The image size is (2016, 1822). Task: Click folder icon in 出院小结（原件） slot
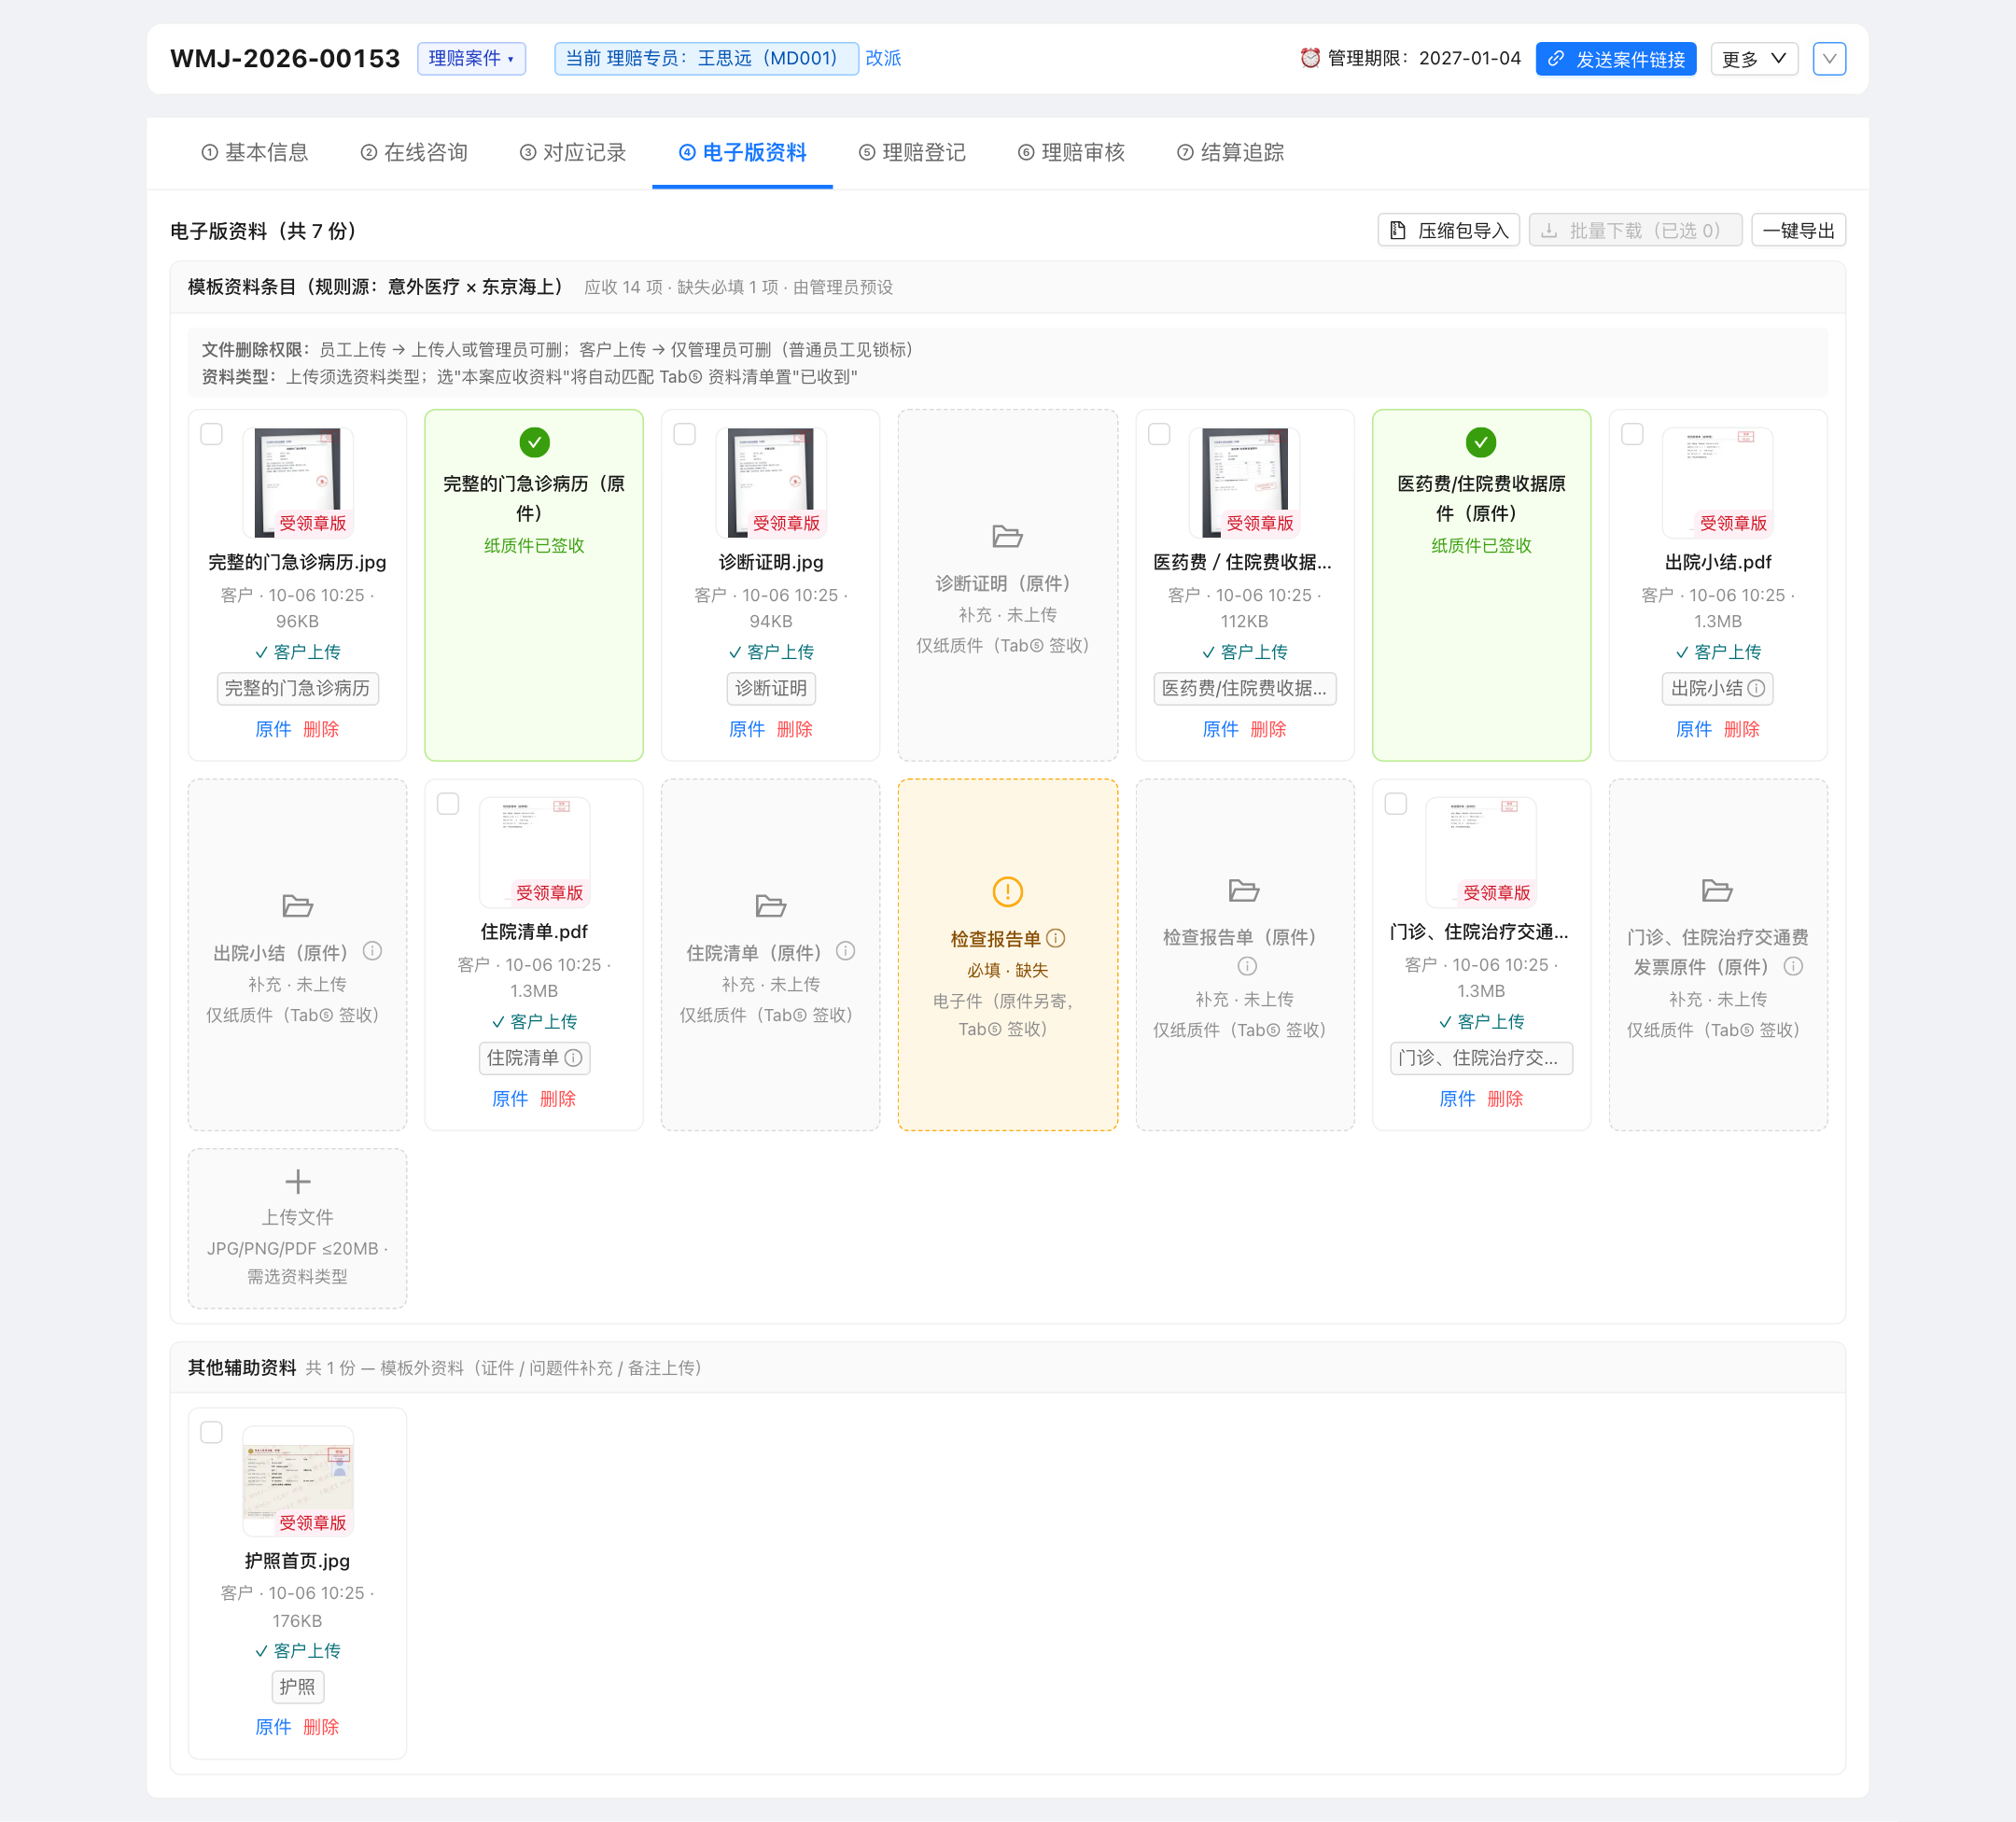(298, 906)
